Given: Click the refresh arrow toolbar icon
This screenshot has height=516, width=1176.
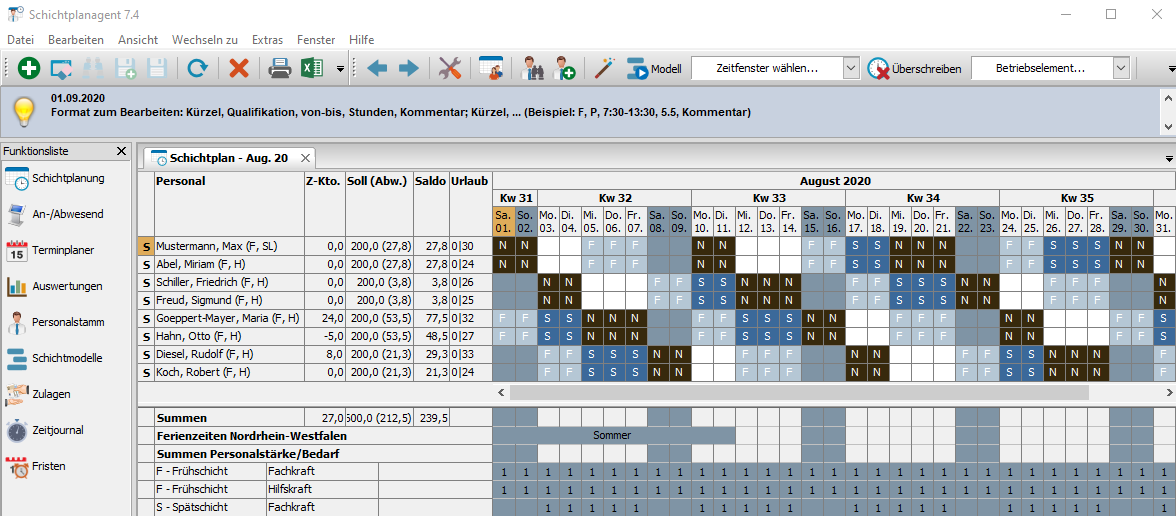Looking at the screenshot, I should (198, 69).
